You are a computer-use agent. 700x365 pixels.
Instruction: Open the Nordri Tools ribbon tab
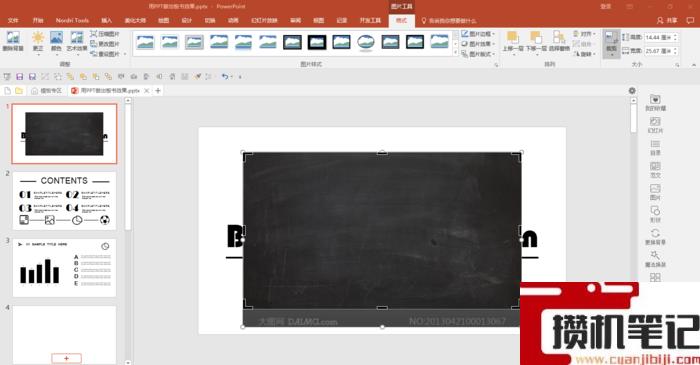72,21
